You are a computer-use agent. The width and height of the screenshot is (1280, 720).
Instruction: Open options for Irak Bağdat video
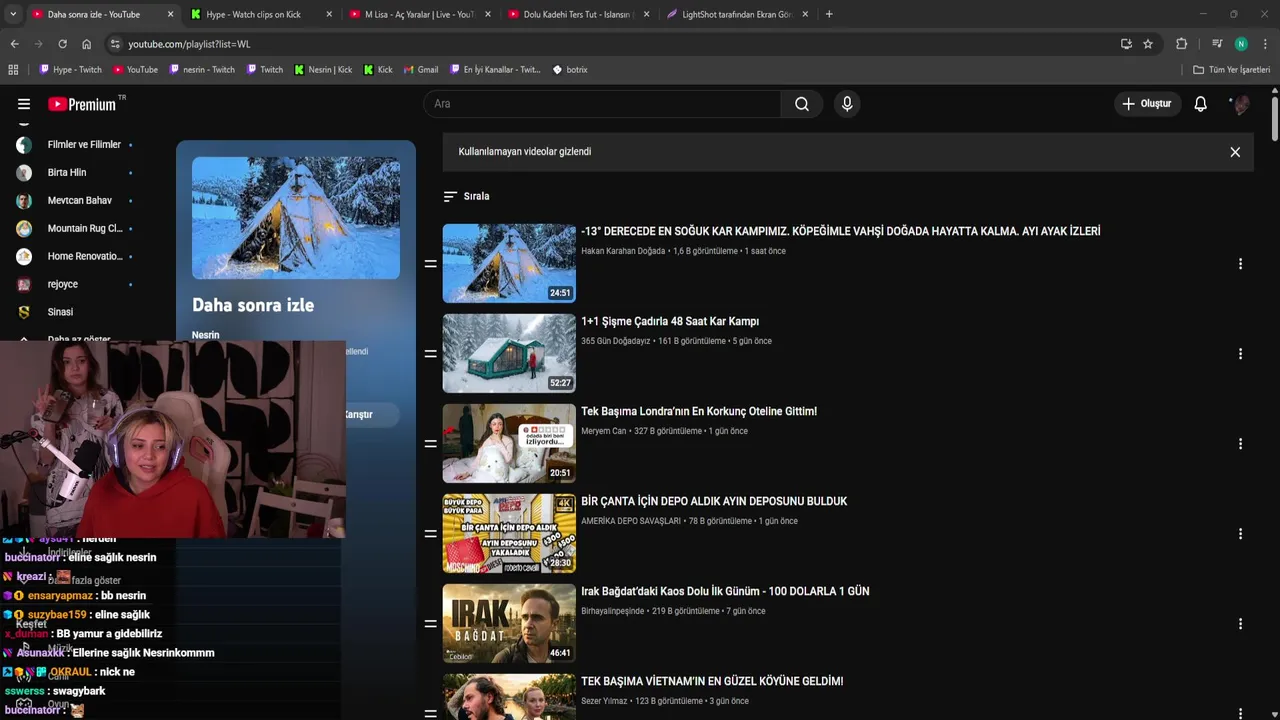pos(1240,624)
